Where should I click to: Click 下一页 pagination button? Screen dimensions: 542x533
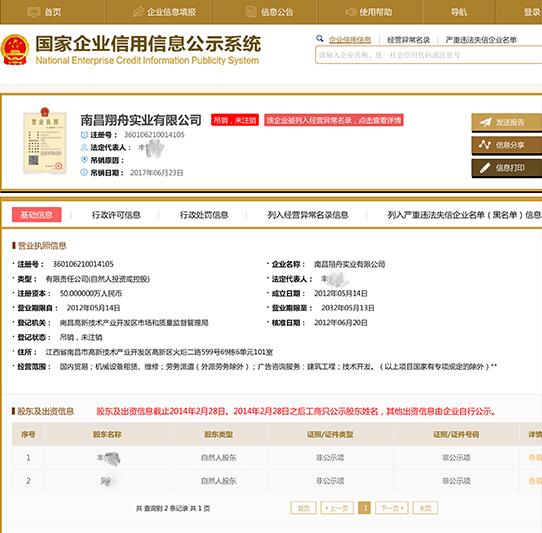click(x=392, y=508)
